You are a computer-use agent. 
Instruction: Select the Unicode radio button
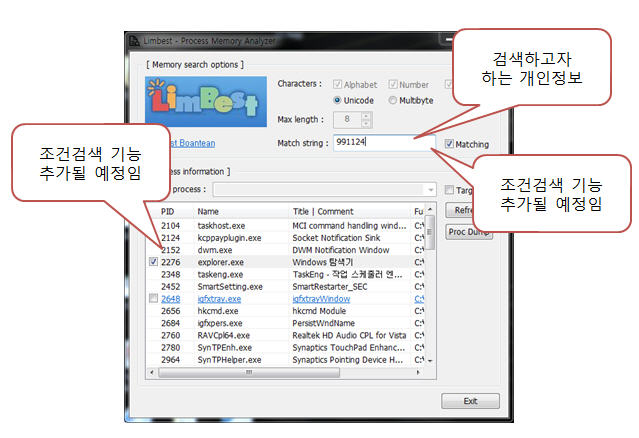pyautogui.click(x=338, y=100)
